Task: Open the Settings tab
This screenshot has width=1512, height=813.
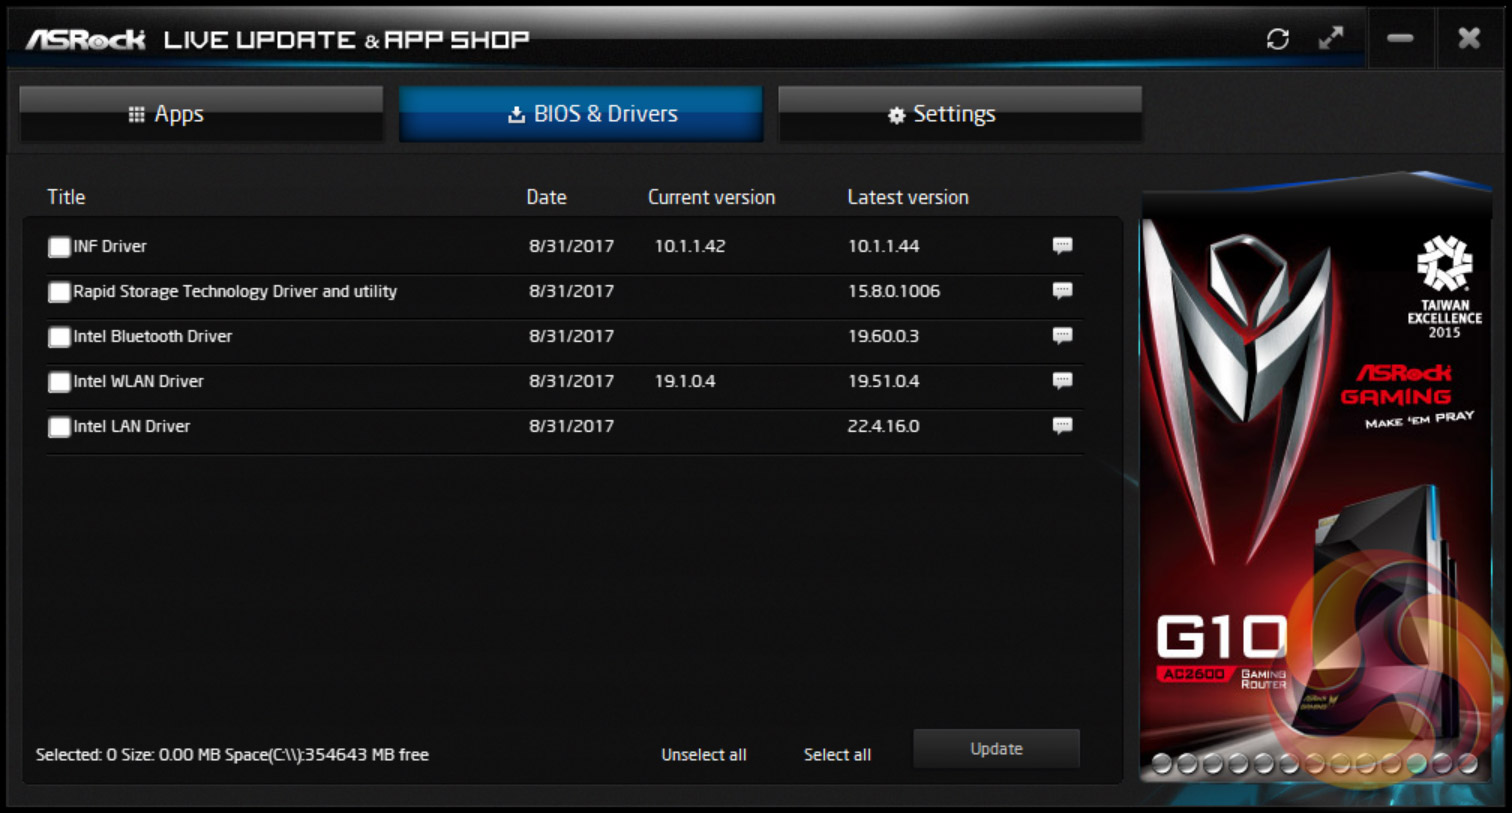Action: click(x=960, y=114)
